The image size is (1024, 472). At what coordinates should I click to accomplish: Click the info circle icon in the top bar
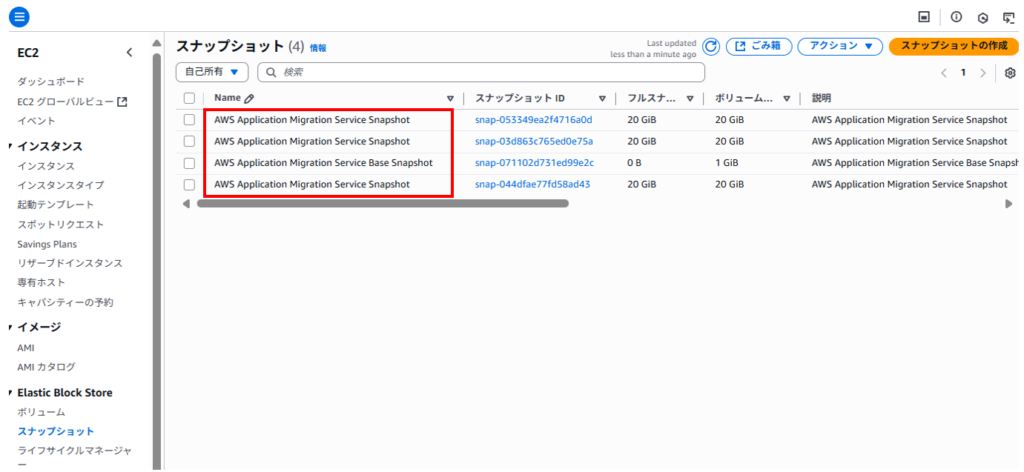tap(956, 17)
